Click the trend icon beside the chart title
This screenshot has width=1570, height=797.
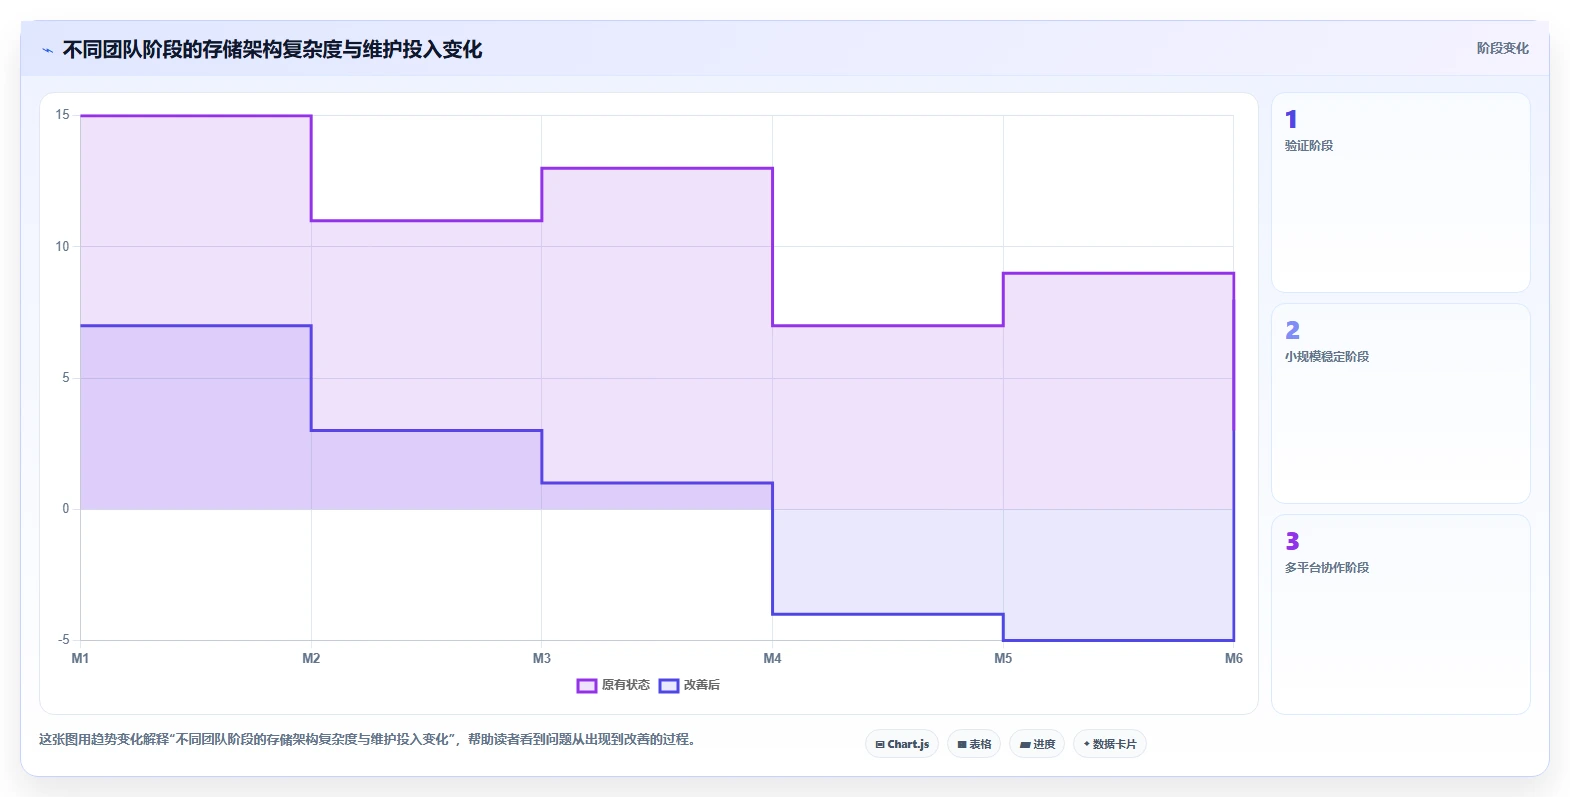(x=47, y=50)
